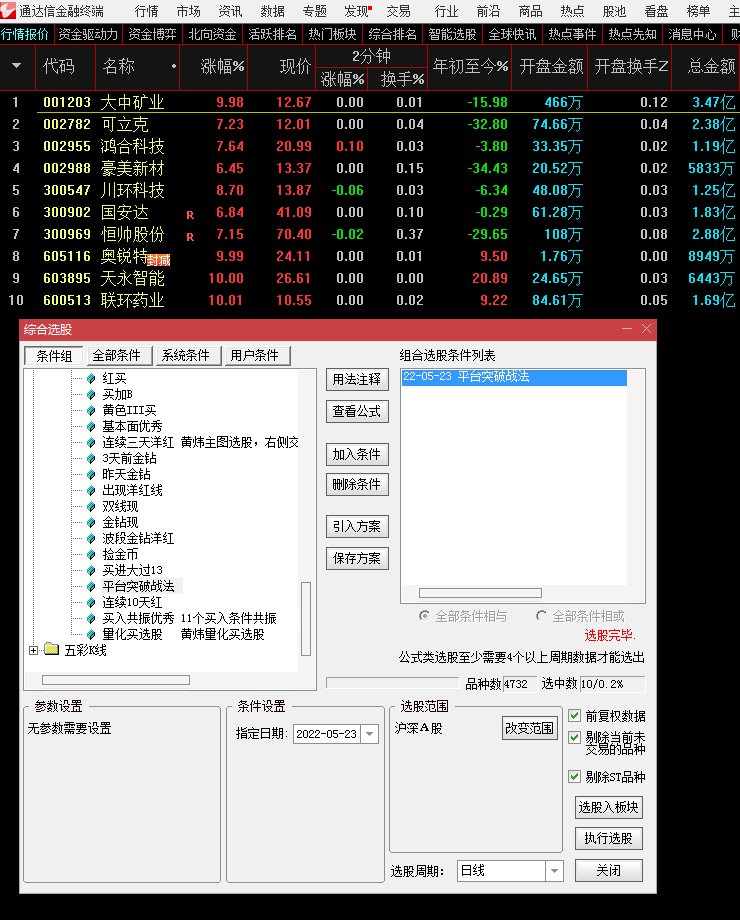Click the 通达信 app logo icon
Screen dimensions: 740x920
coord(8,10)
